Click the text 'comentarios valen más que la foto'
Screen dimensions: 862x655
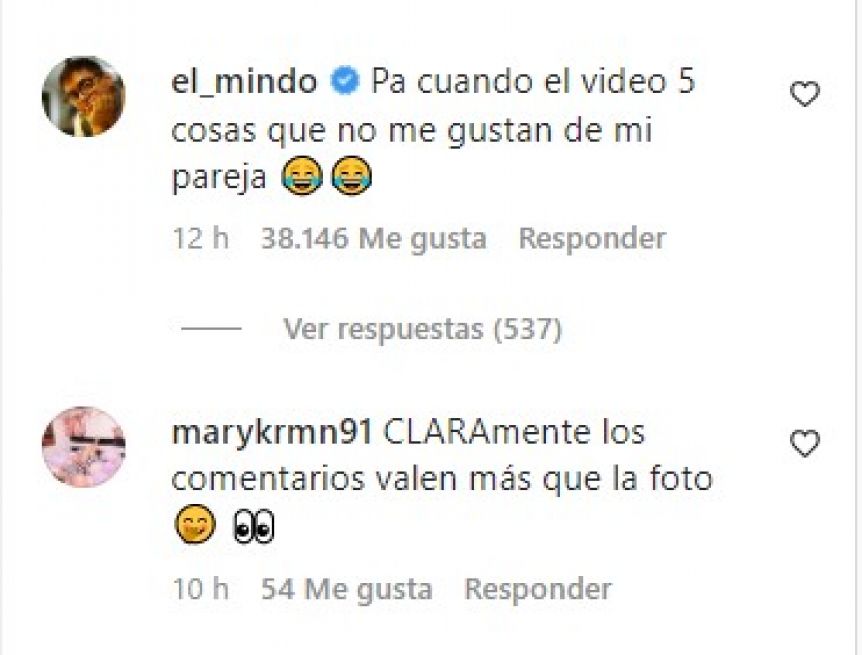pyautogui.click(x=442, y=478)
